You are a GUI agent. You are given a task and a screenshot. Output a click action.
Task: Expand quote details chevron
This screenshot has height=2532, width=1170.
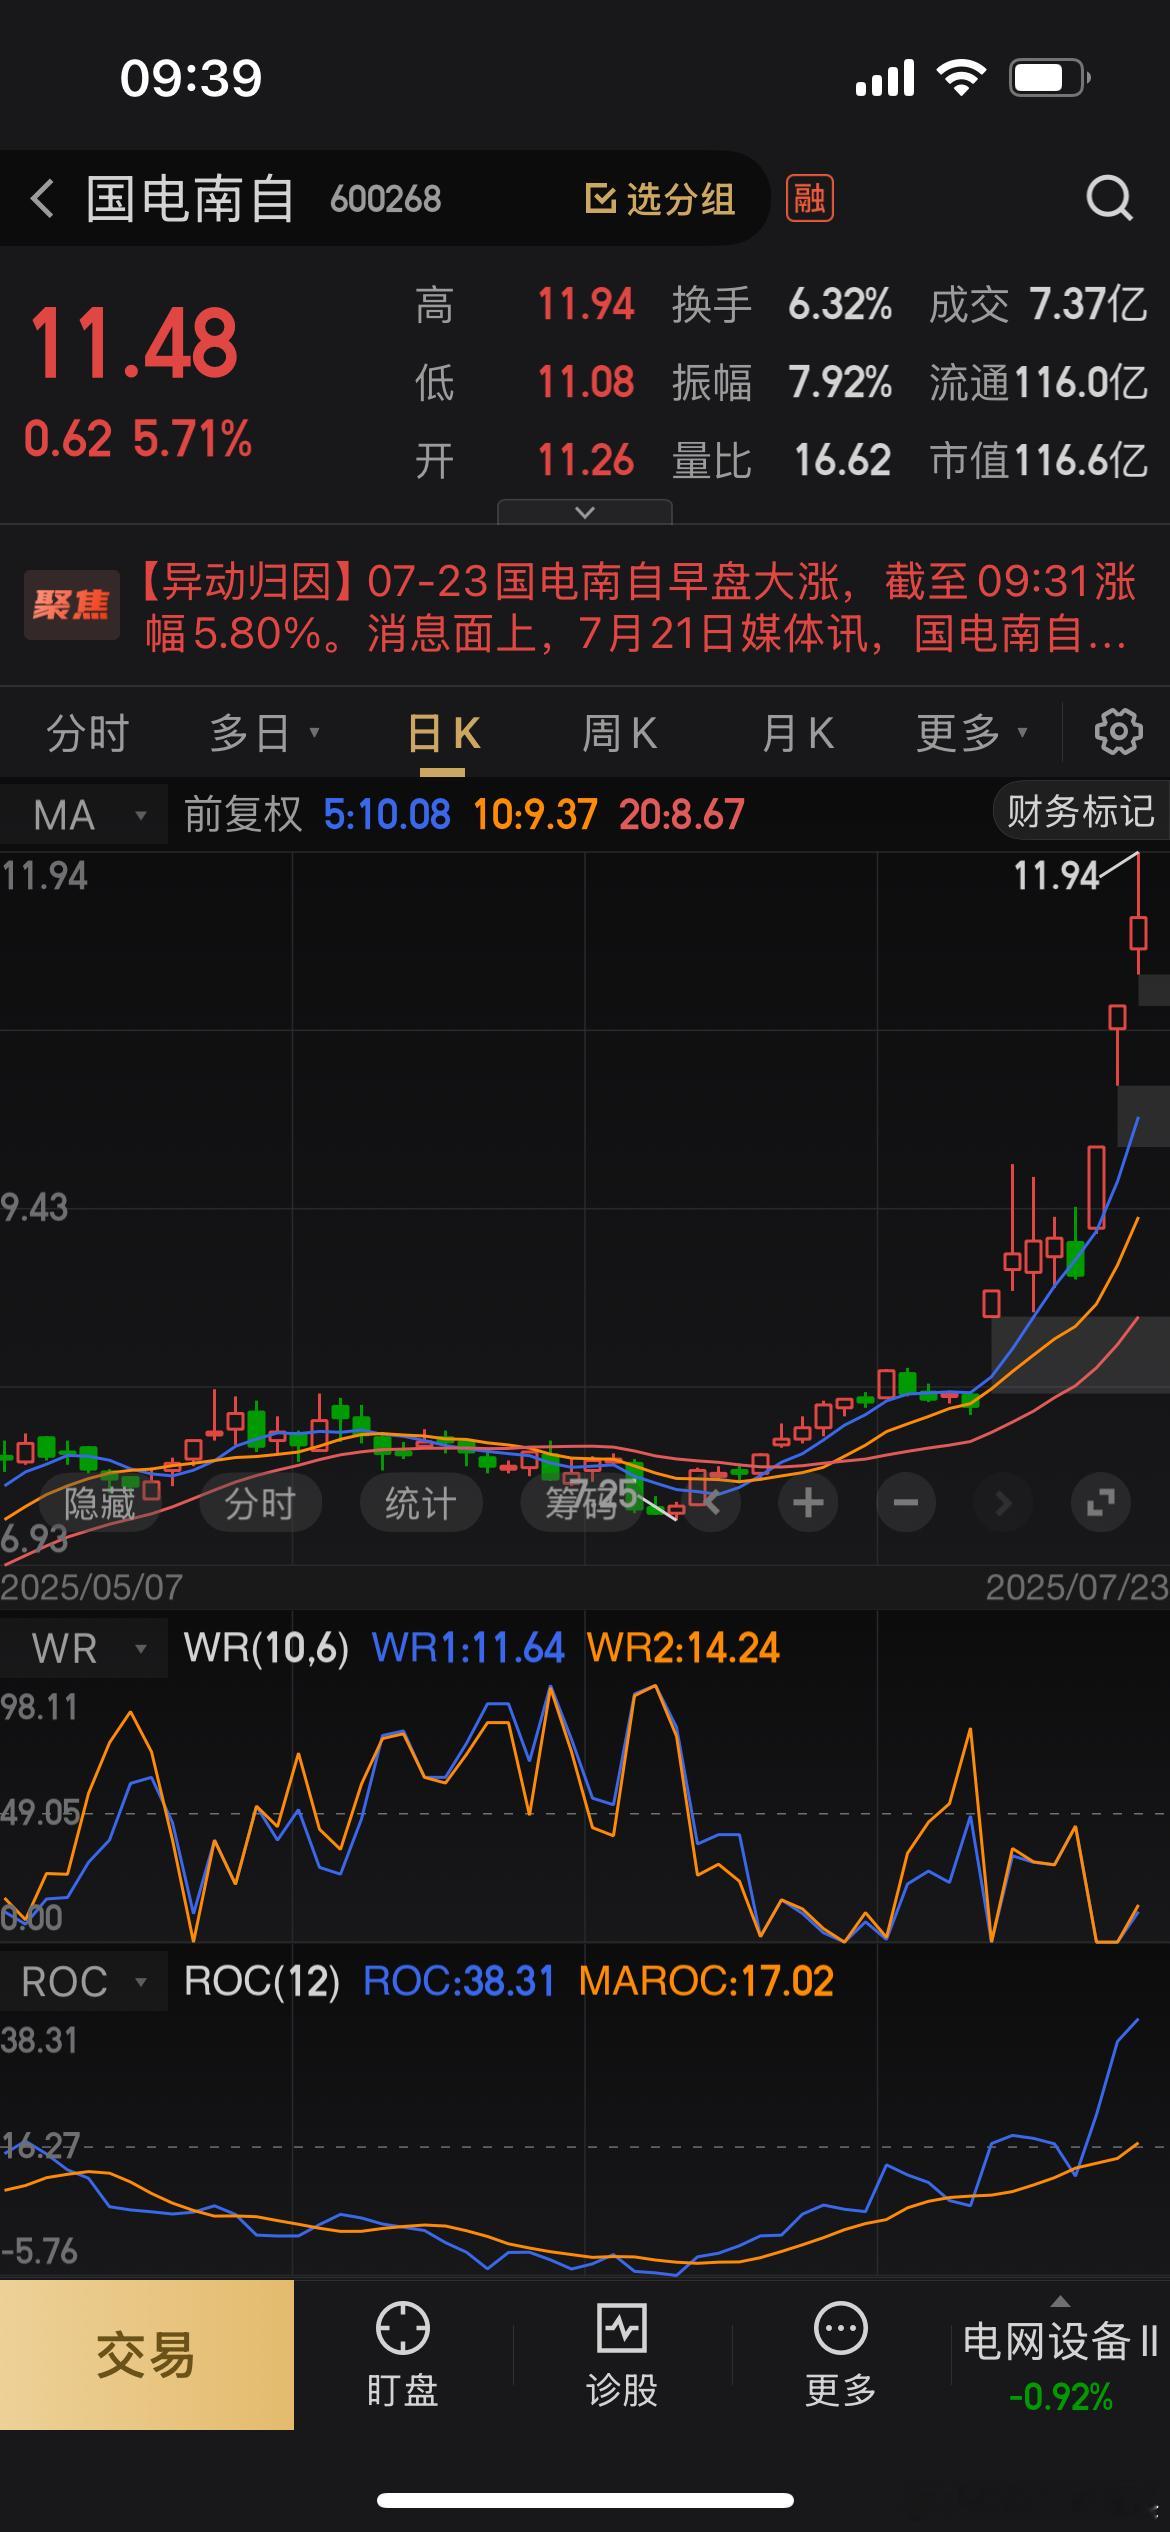coord(585,512)
